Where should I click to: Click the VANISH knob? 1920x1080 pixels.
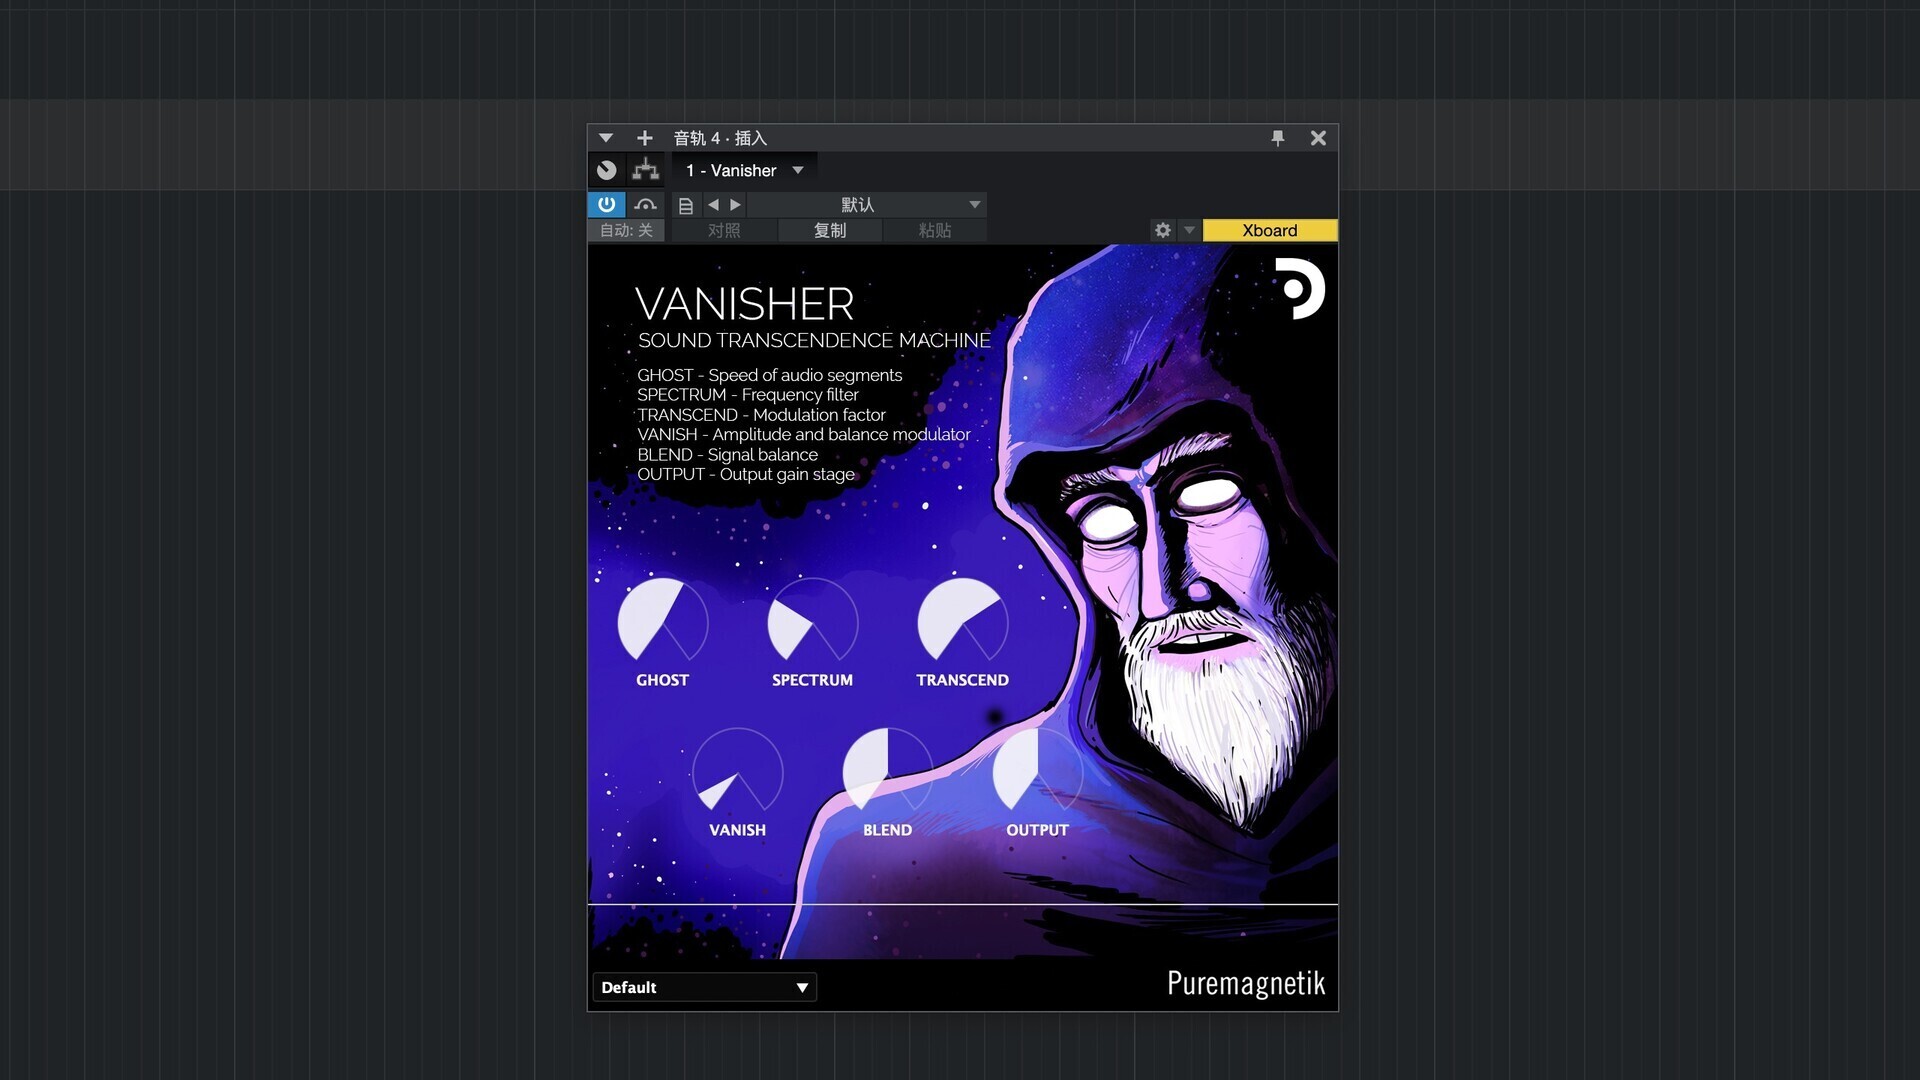tap(737, 770)
